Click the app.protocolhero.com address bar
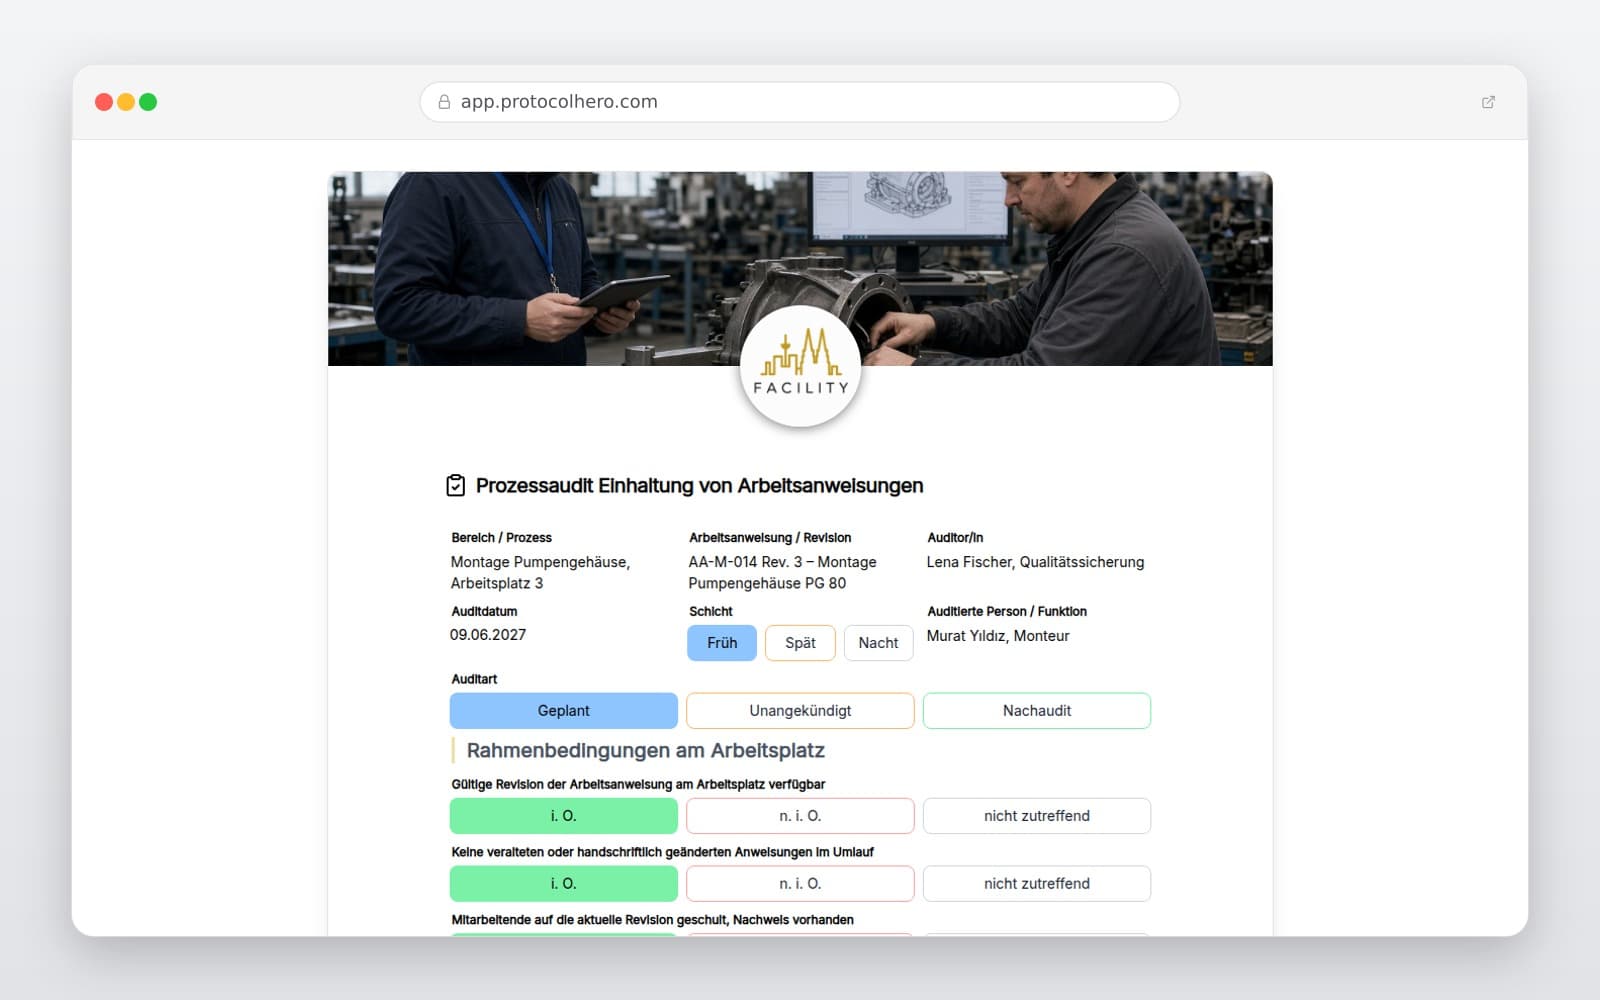The image size is (1600, 1000). (x=800, y=102)
